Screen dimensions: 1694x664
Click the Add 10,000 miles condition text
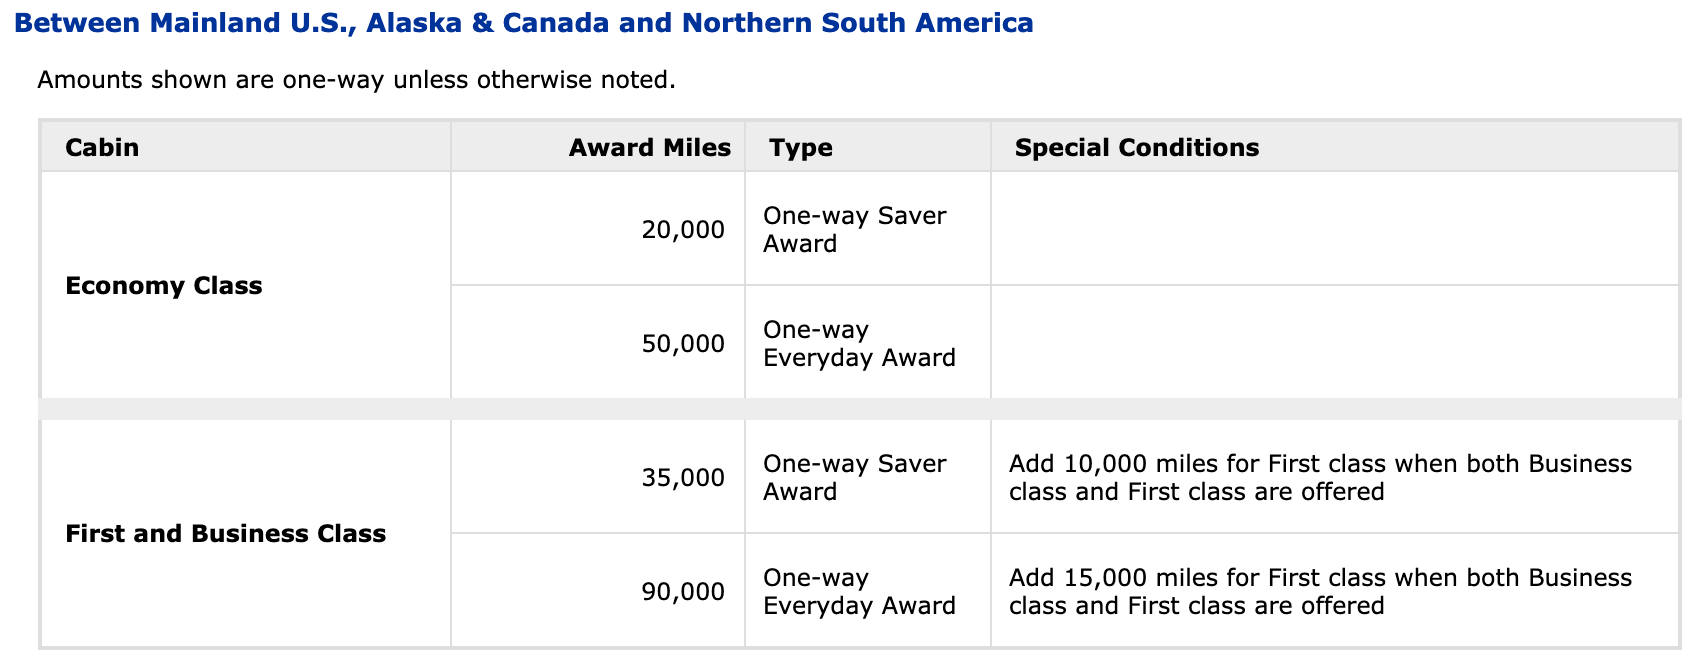[1320, 478]
